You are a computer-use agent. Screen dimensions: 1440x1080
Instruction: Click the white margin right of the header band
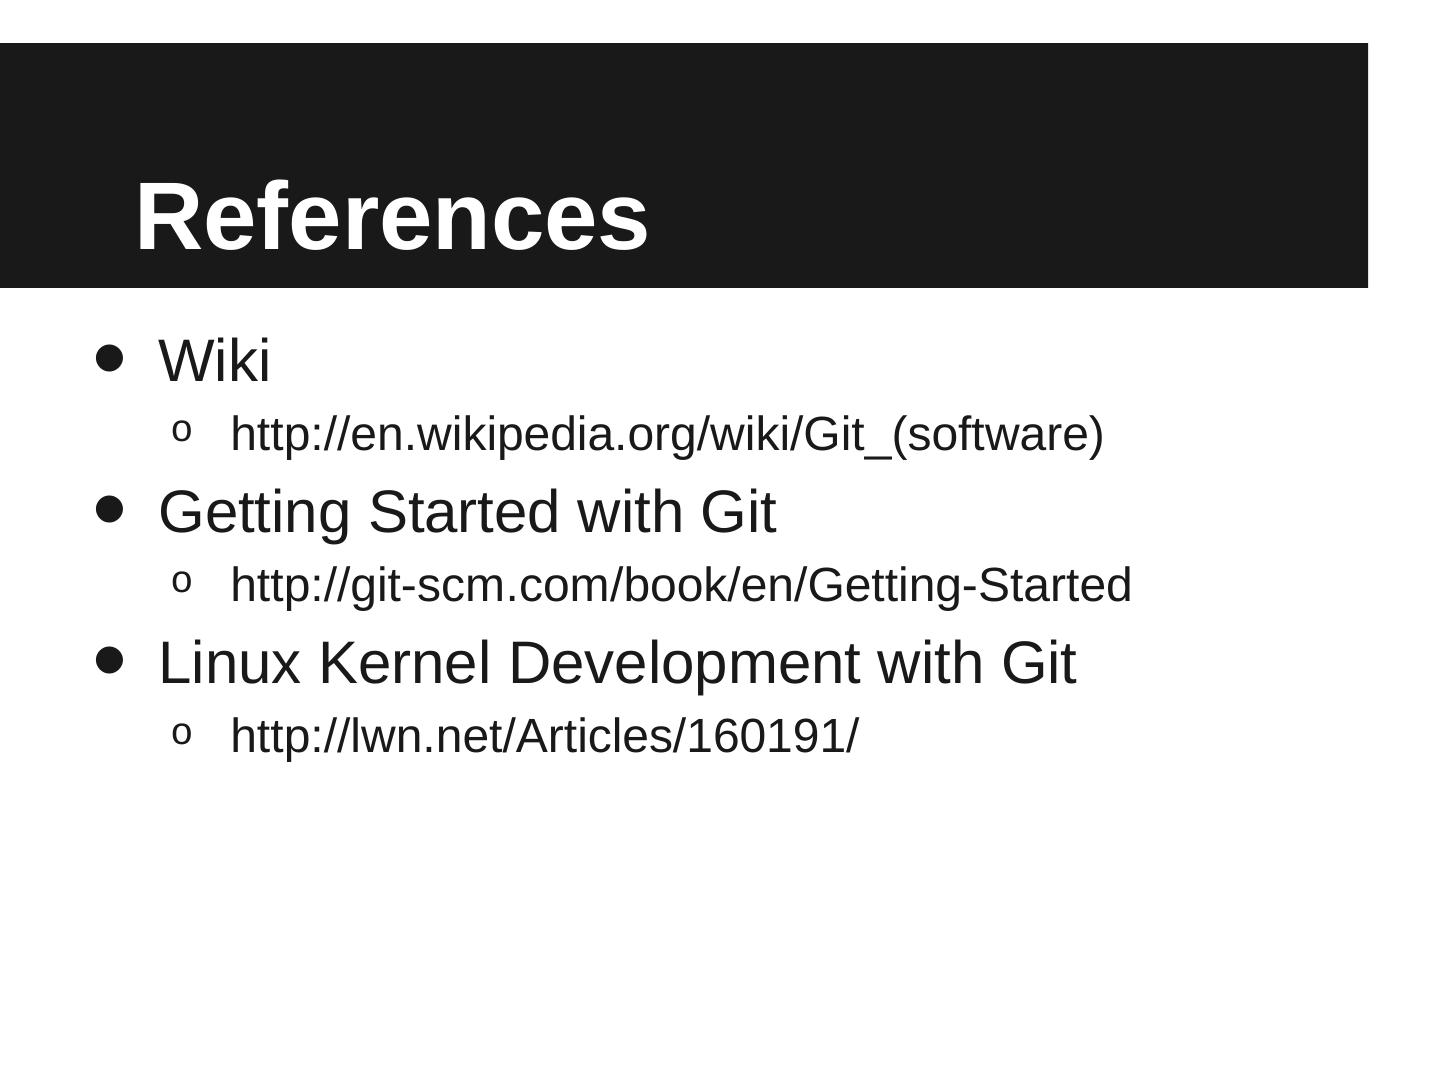pos(1404,165)
